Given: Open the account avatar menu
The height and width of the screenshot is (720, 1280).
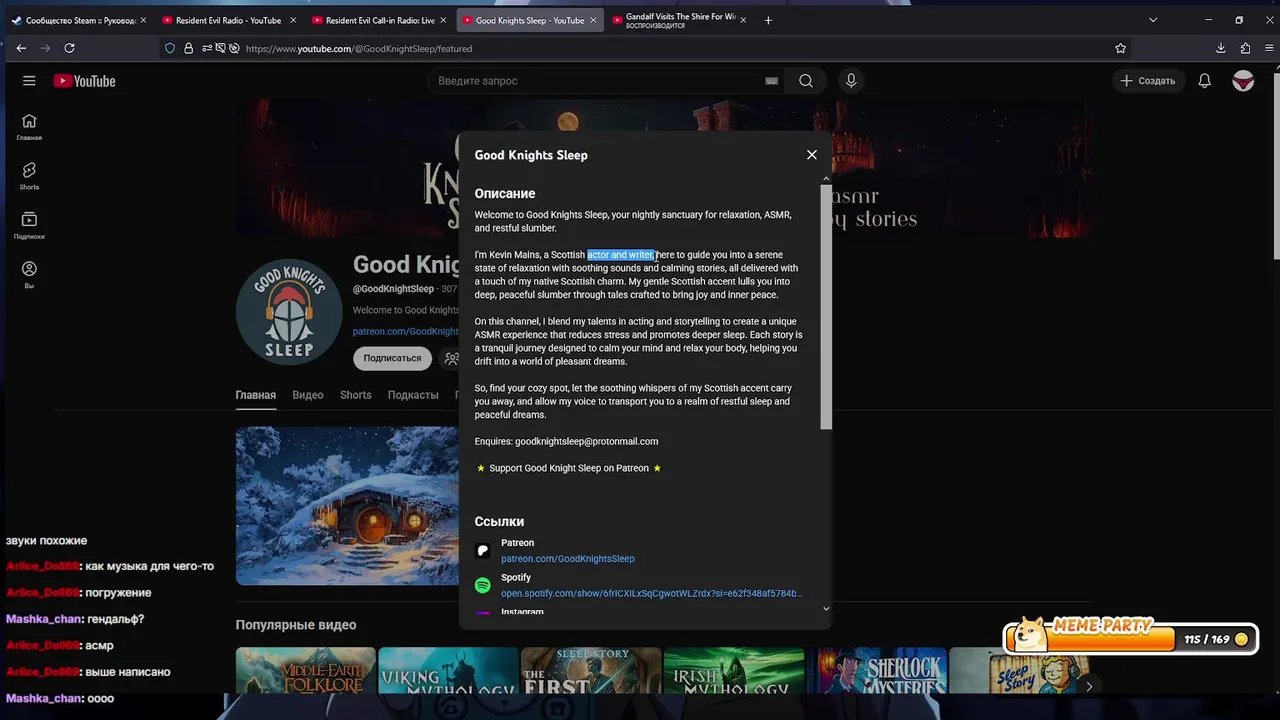Looking at the screenshot, I should pyautogui.click(x=1243, y=81).
